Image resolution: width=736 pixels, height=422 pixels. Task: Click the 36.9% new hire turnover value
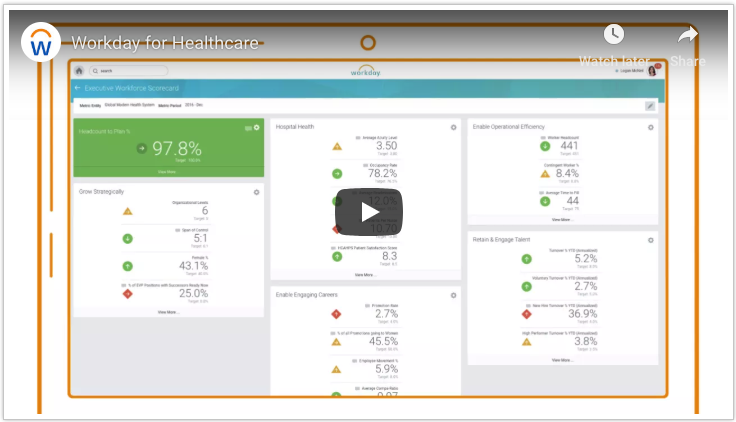(x=583, y=314)
